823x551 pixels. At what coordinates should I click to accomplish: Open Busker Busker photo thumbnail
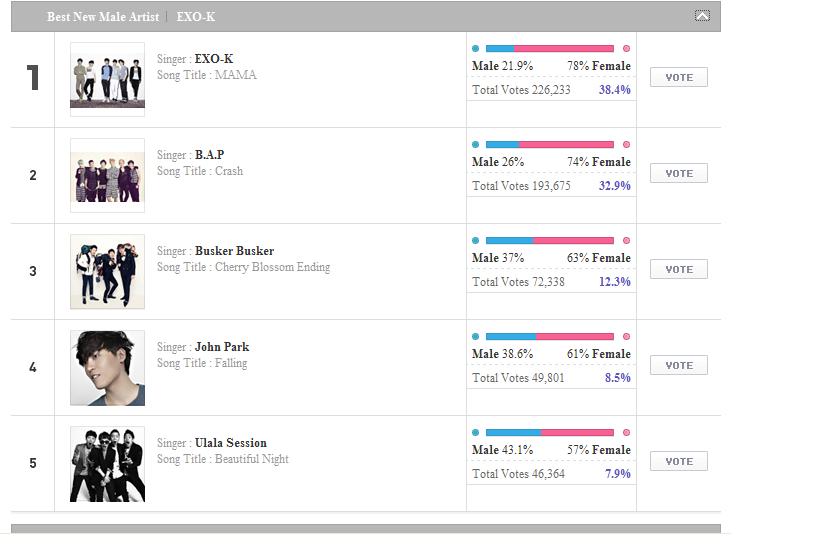[x=108, y=272]
